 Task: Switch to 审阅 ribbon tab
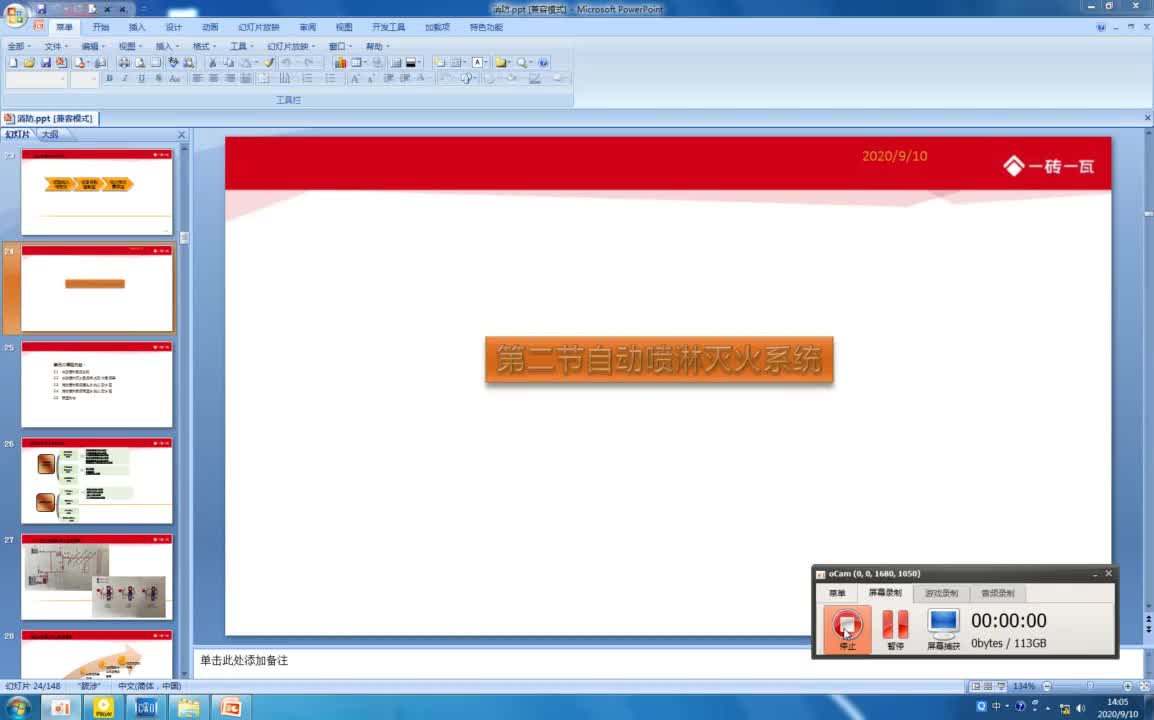tap(308, 27)
